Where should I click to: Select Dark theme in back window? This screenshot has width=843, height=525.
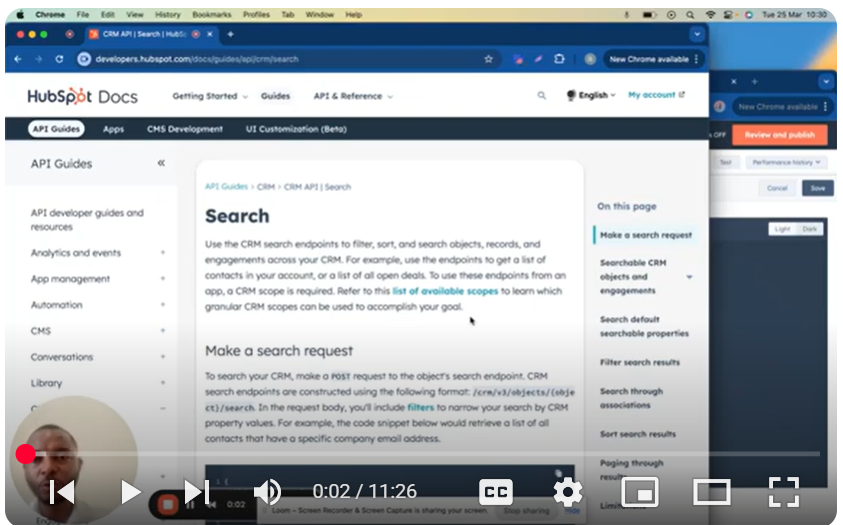809,229
